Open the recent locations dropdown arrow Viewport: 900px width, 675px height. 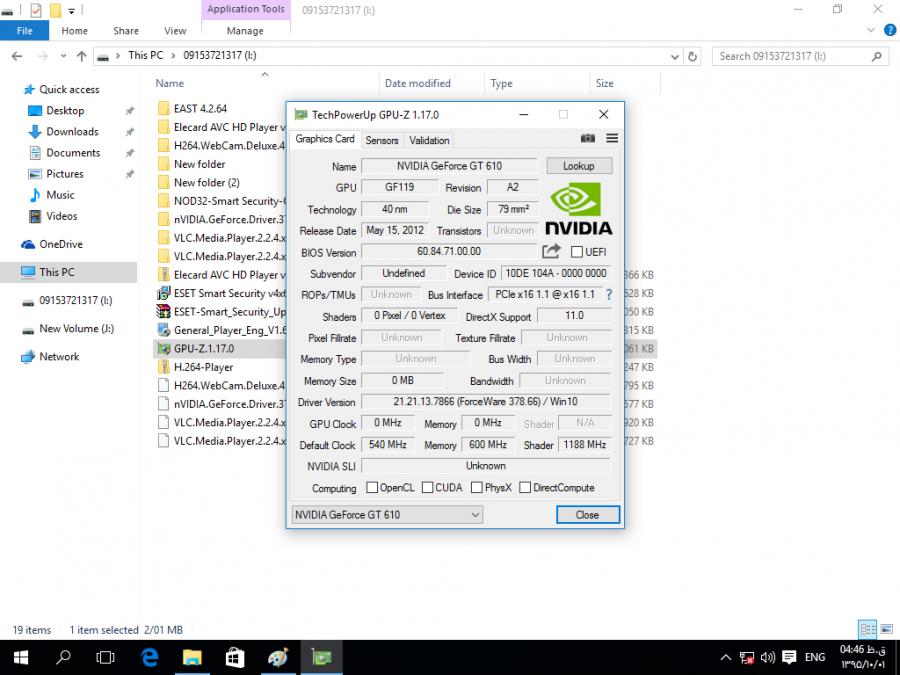tap(63, 56)
